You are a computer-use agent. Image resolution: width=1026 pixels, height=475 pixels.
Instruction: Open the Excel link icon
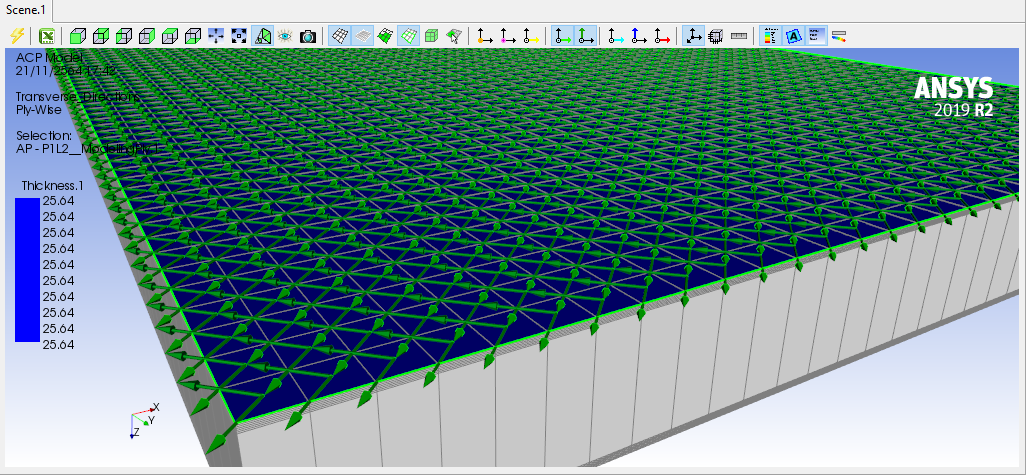click(x=46, y=36)
